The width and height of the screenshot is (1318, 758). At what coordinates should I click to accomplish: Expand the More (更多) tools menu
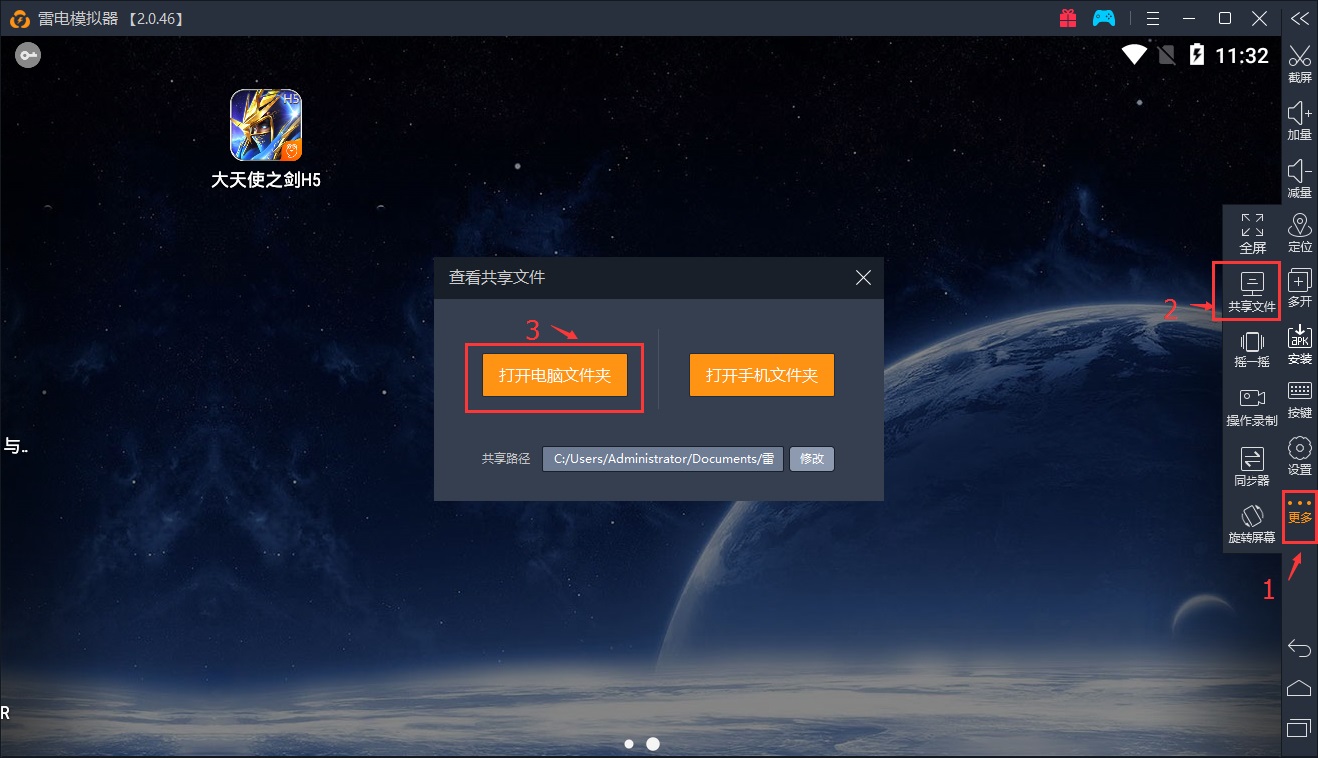click(x=1300, y=510)
